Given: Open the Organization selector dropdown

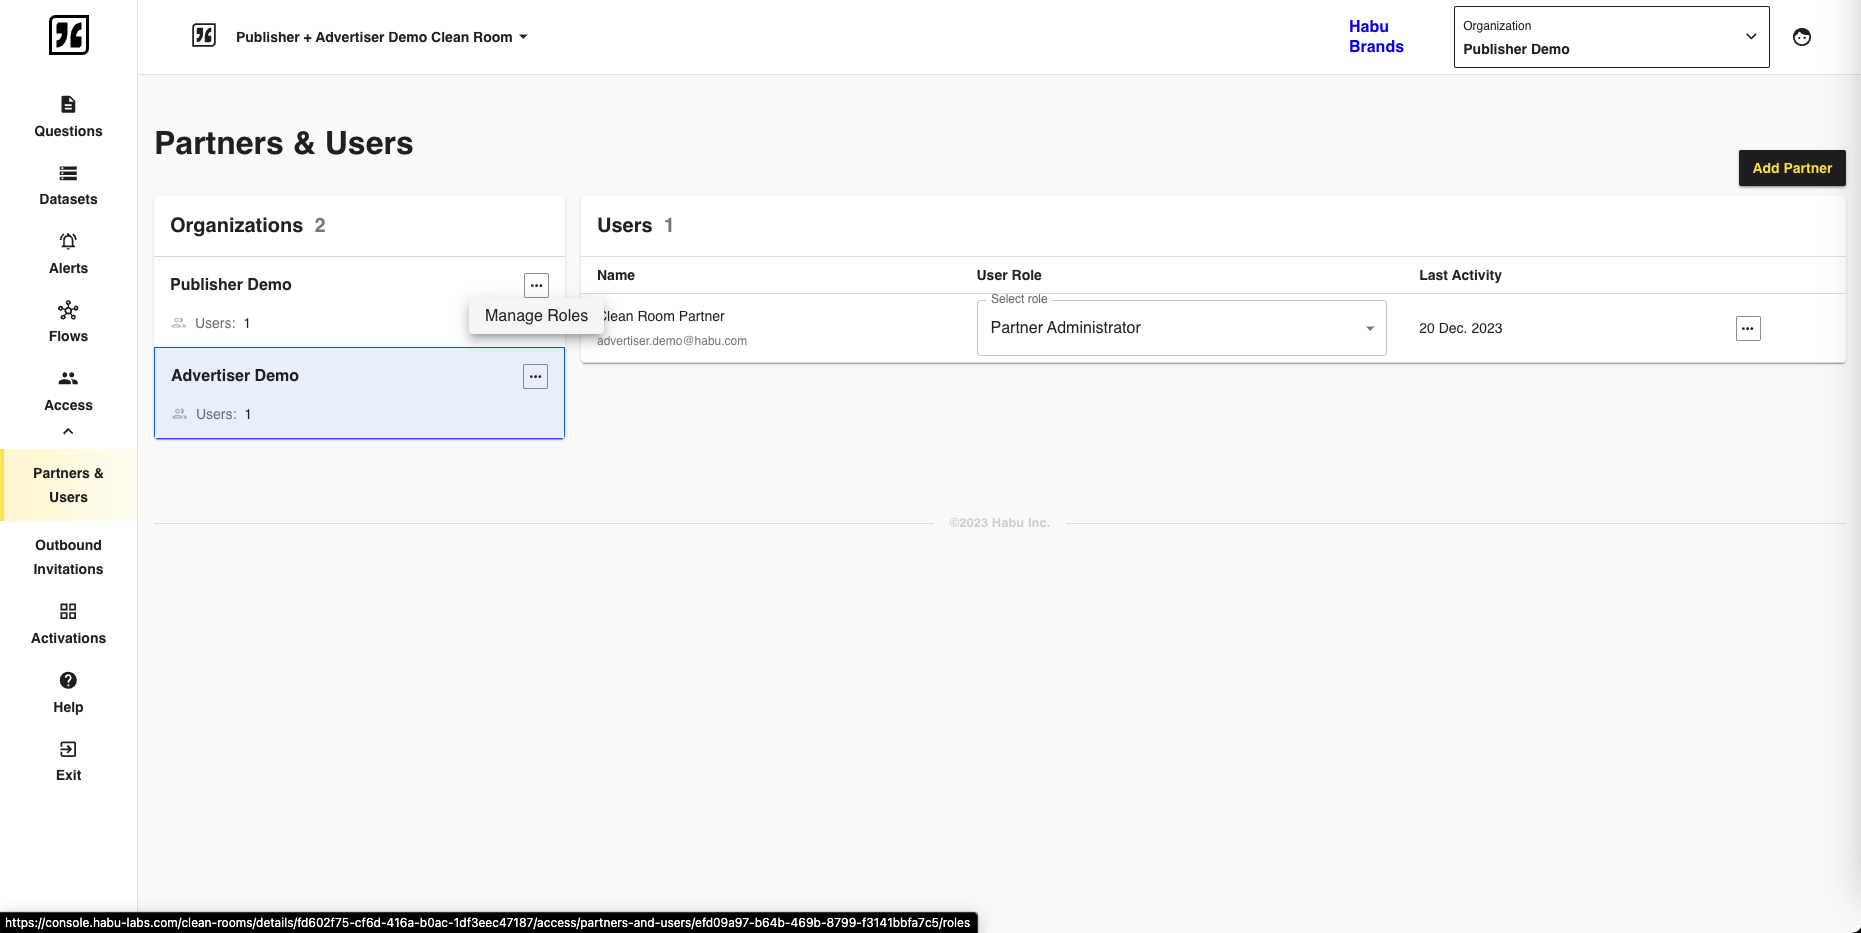Looking at the screenshot, I should [x=1611, y=37].
